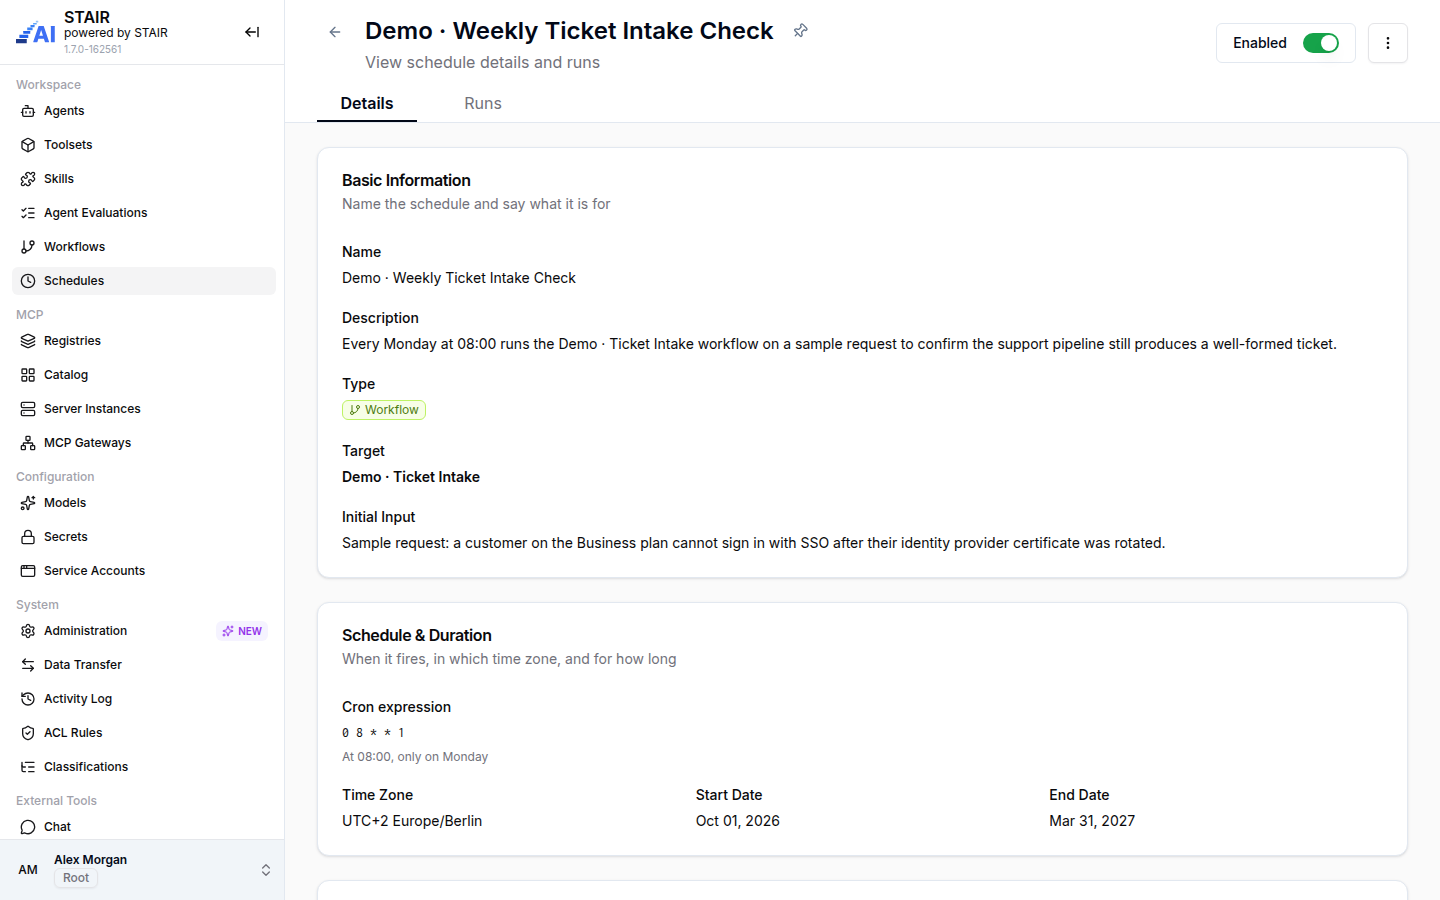Open Administration settings
The height and width of the screenshot is (900, 1440).
(144, 631)
